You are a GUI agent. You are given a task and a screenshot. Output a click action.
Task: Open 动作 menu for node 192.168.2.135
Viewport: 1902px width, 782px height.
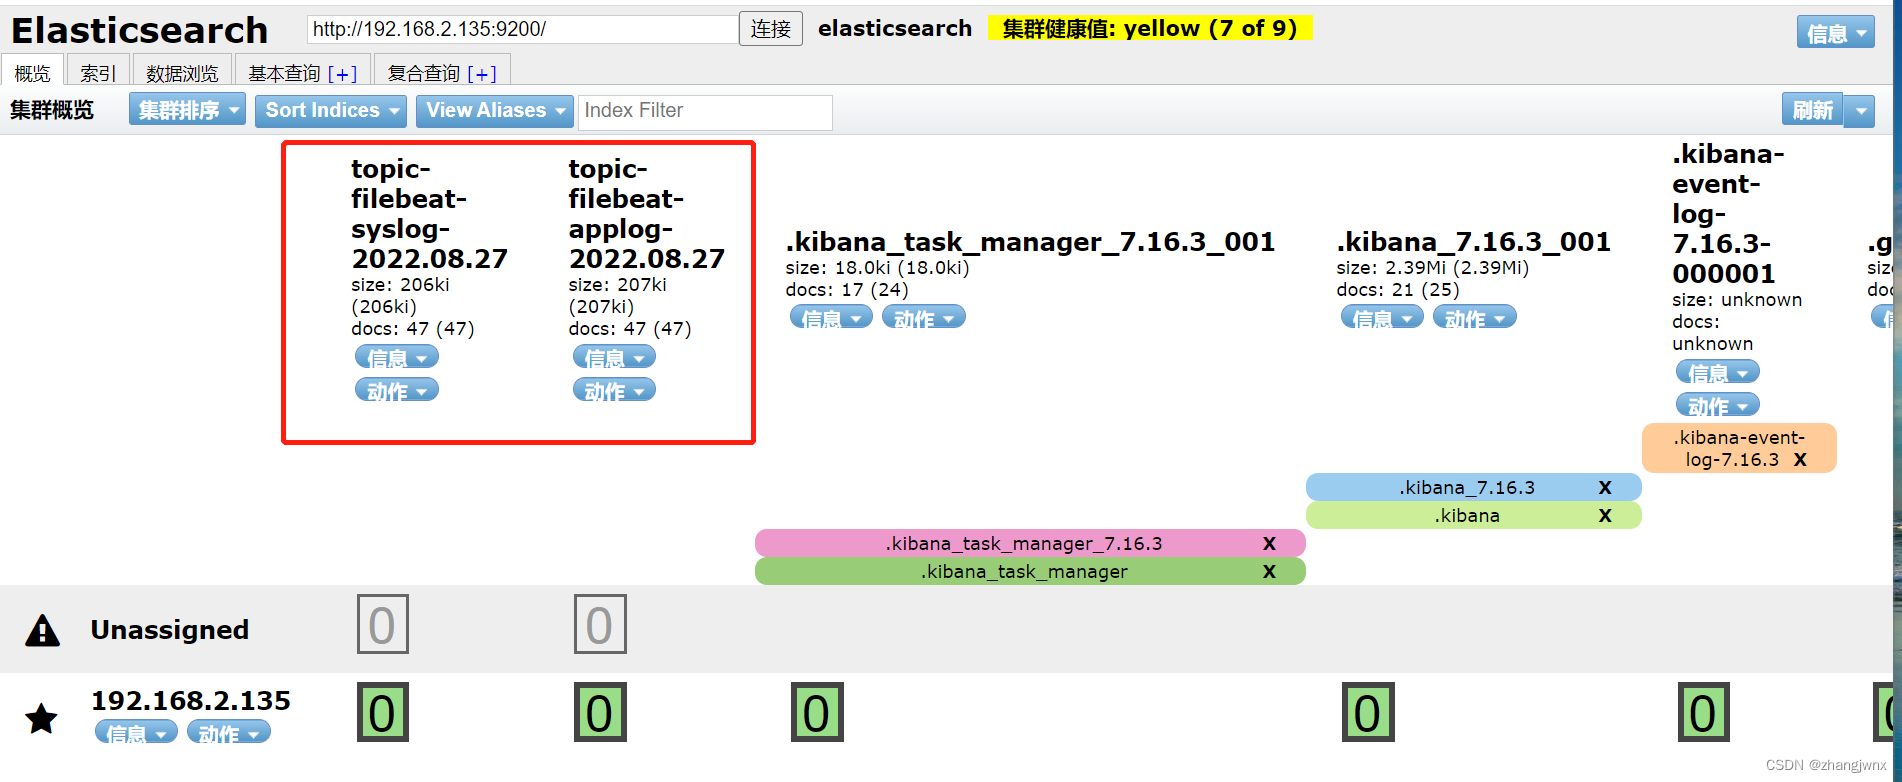[229, 732]
